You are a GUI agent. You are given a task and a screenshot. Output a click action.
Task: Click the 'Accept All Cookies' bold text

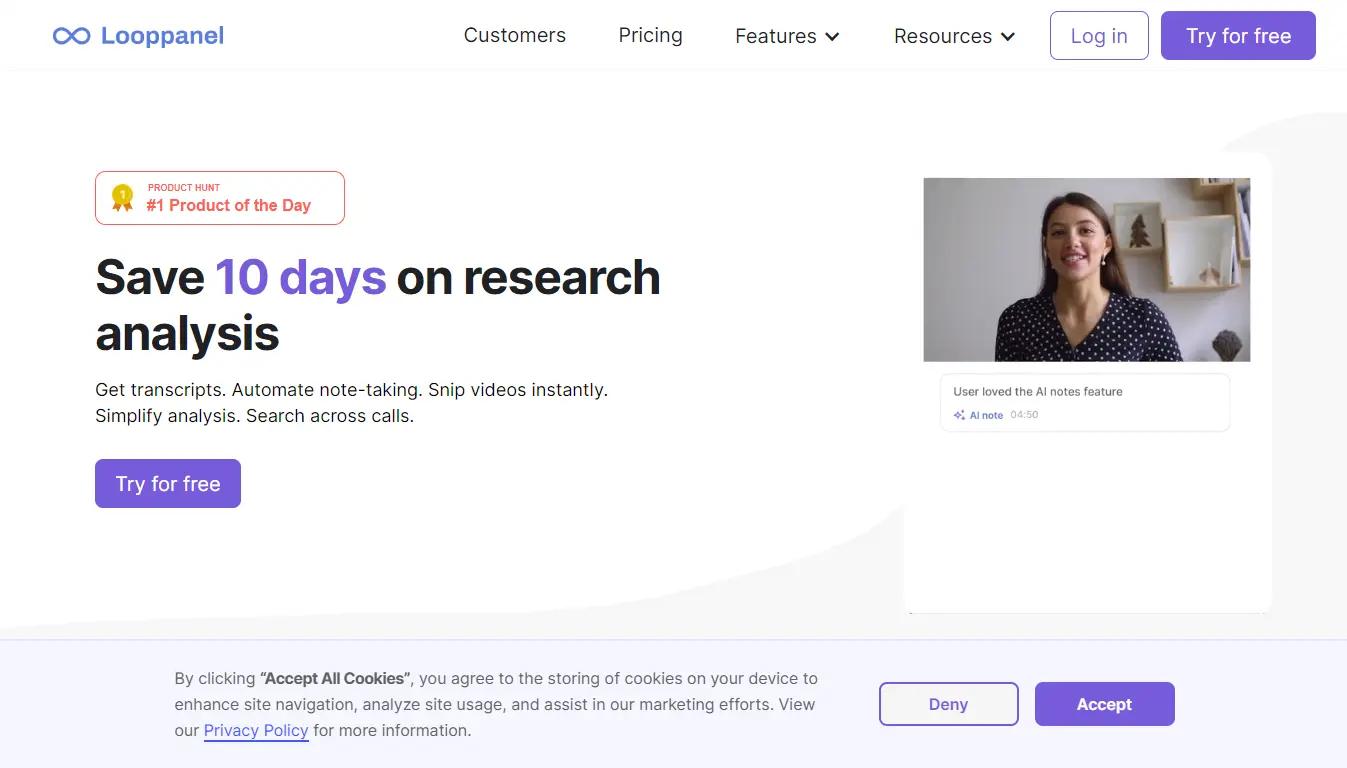click(335, 678)
